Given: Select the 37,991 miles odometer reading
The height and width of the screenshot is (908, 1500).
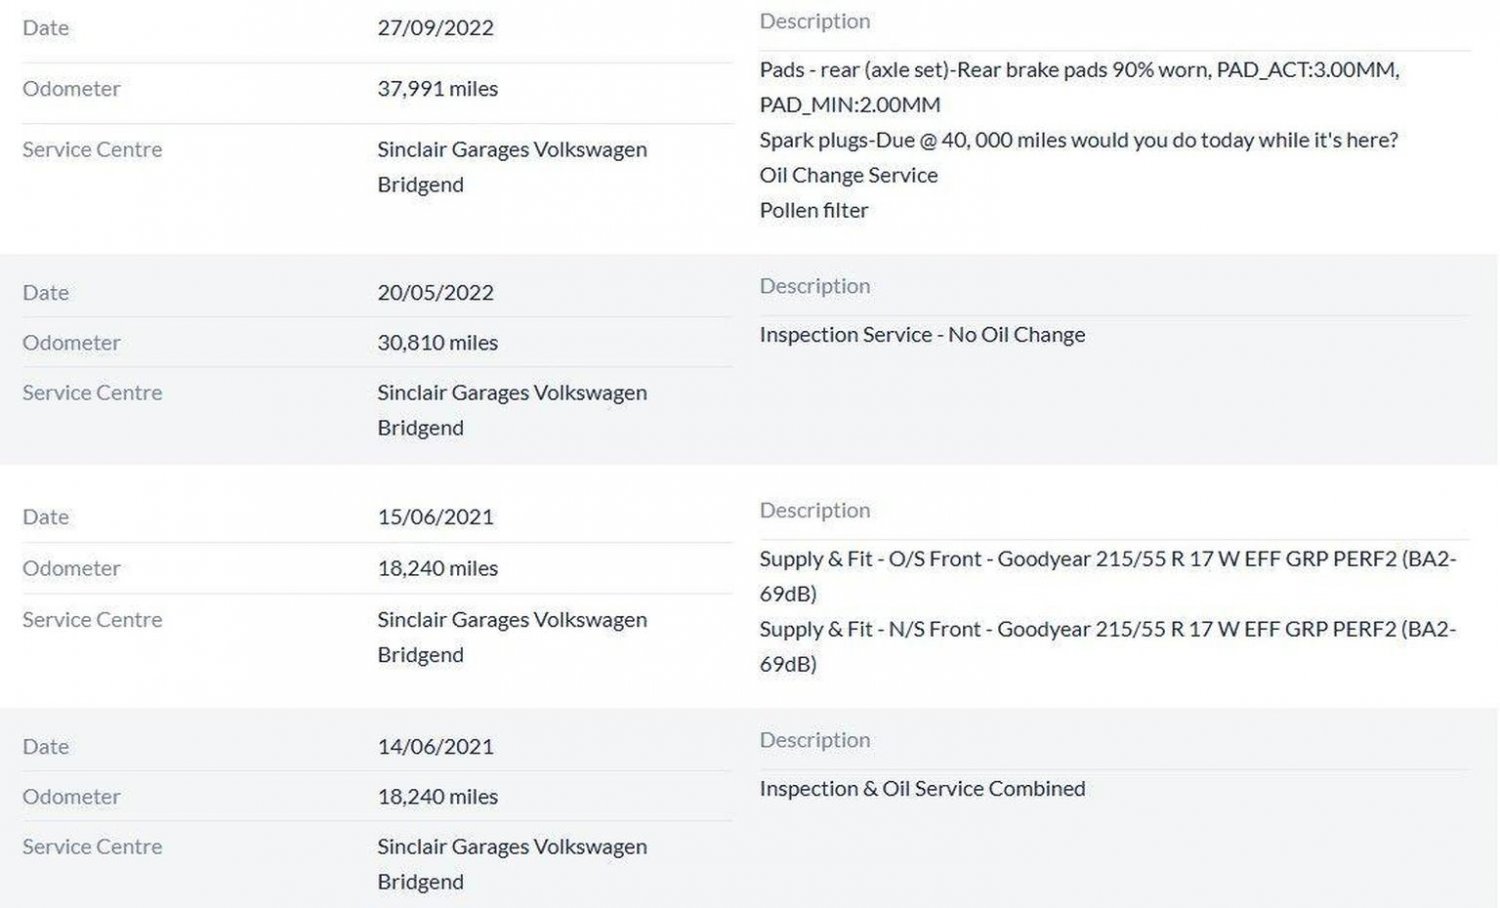Looking at the screenshot, I should pos(437,89).
